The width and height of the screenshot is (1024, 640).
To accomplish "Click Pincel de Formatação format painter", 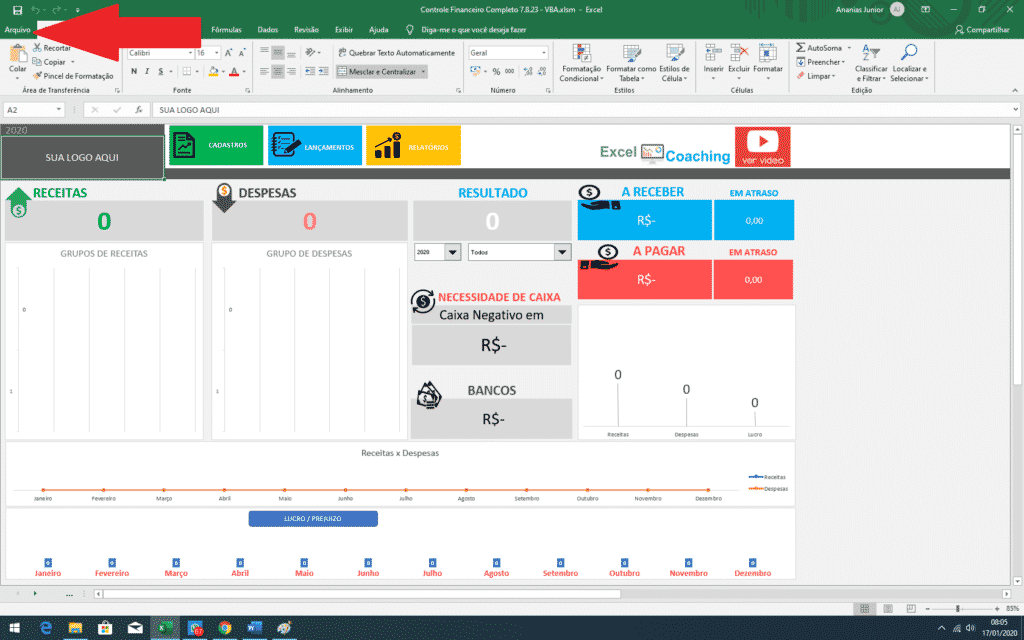I will 73,76.
